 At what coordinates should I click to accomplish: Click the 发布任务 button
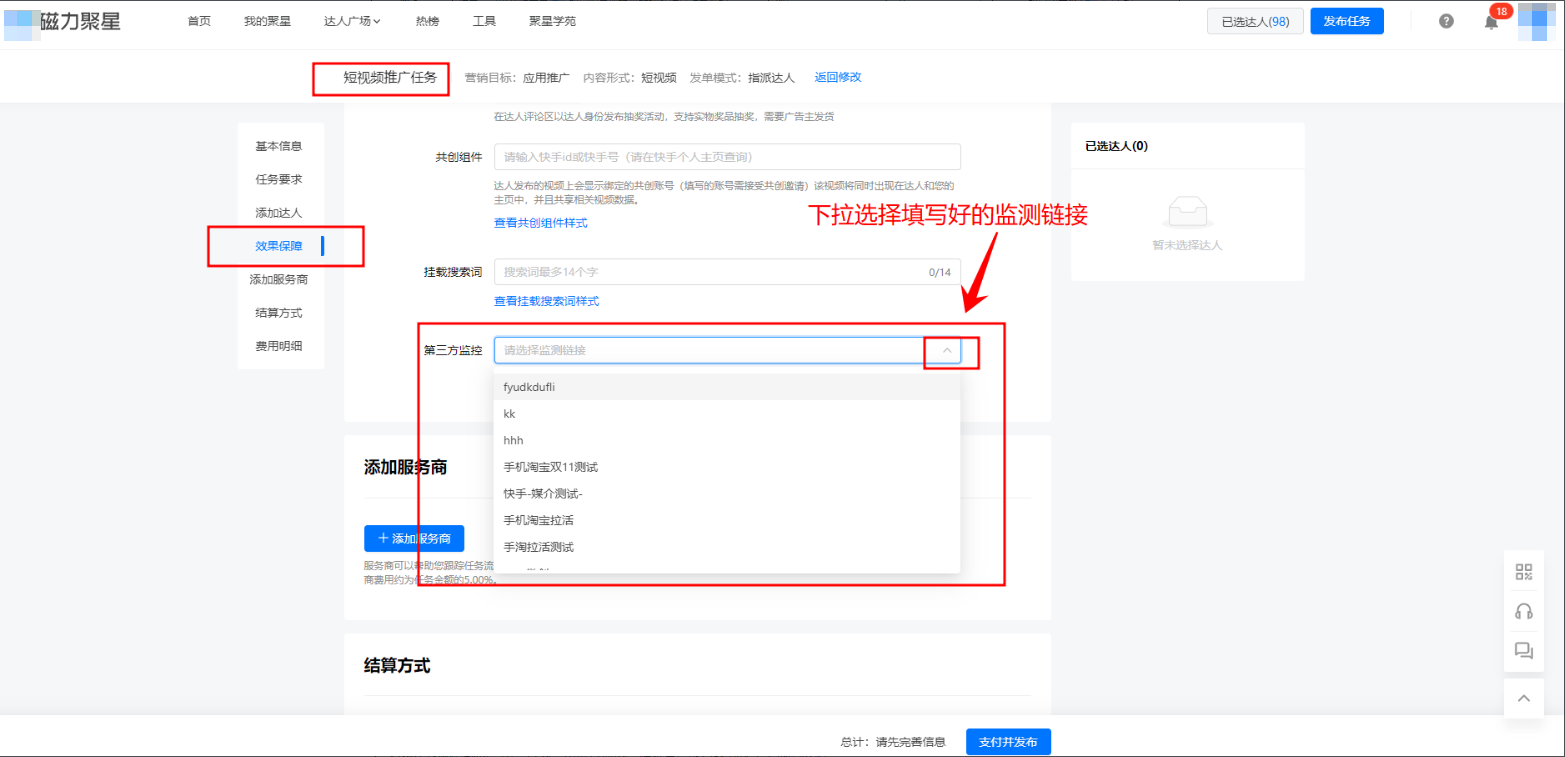1347,21
